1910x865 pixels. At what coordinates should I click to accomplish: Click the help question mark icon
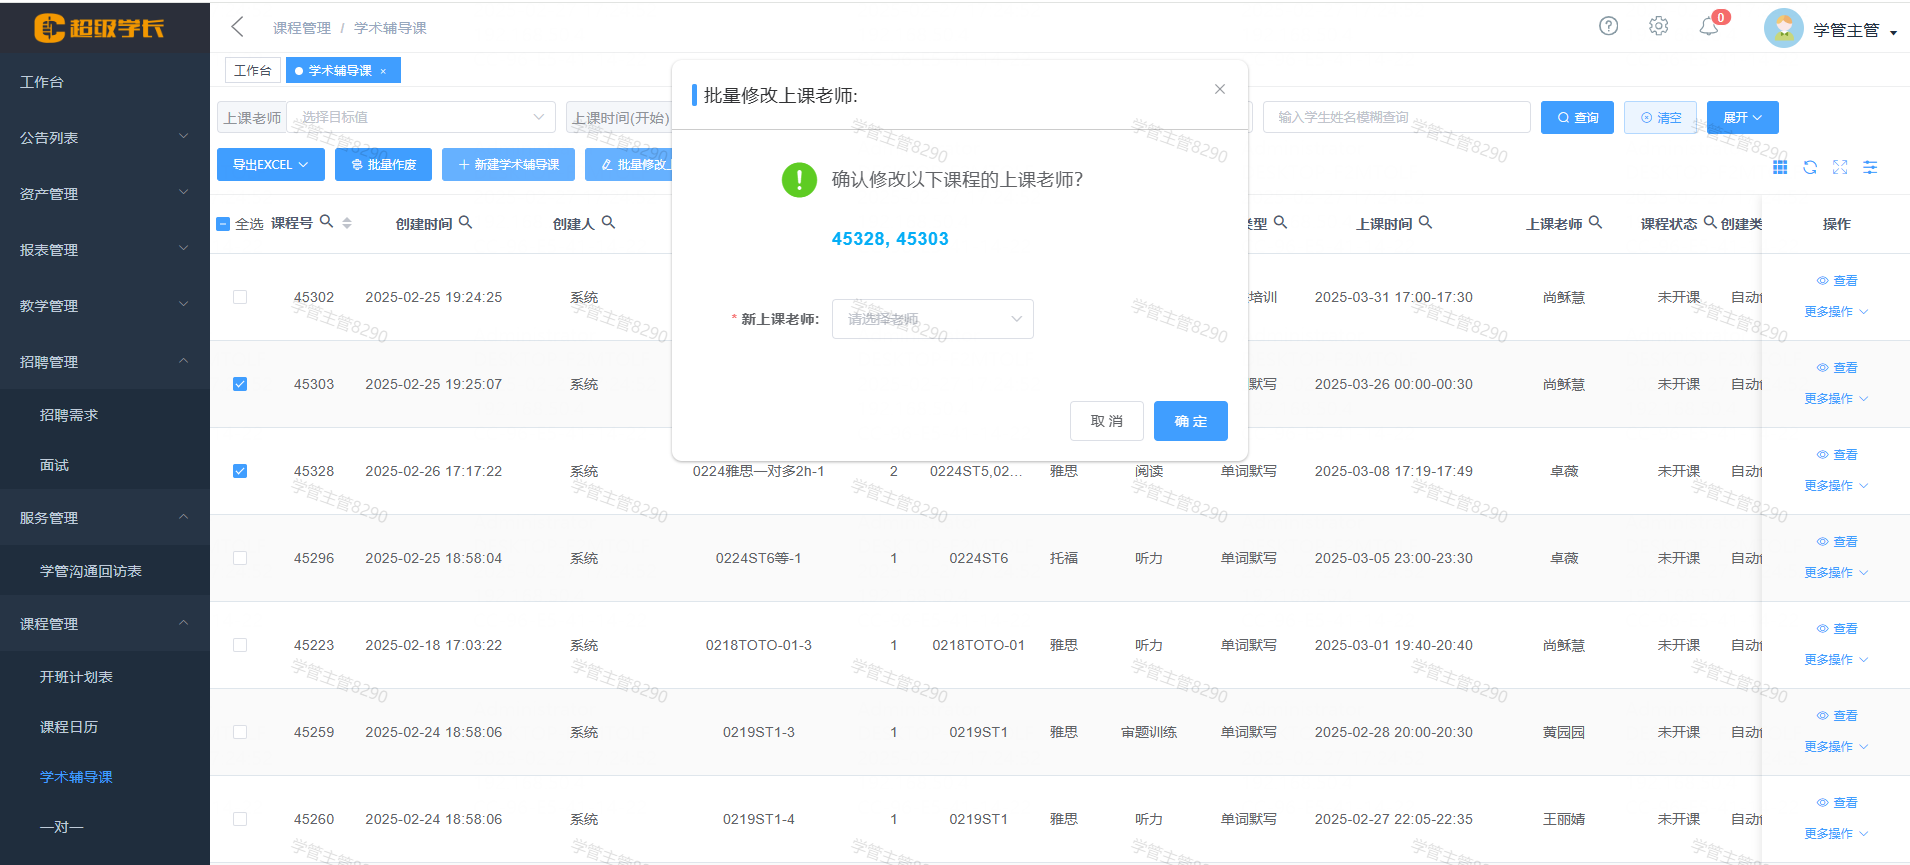pyautogui.click(x=1608, y=26)
